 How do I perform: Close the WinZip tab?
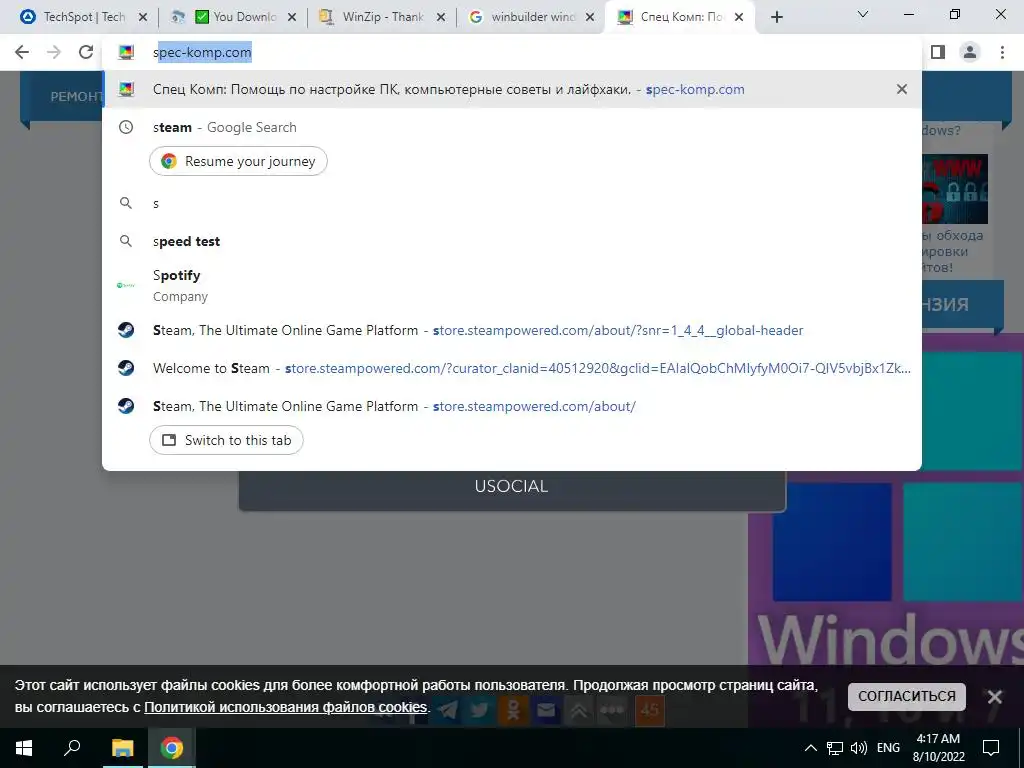click(x=441, y=18)
